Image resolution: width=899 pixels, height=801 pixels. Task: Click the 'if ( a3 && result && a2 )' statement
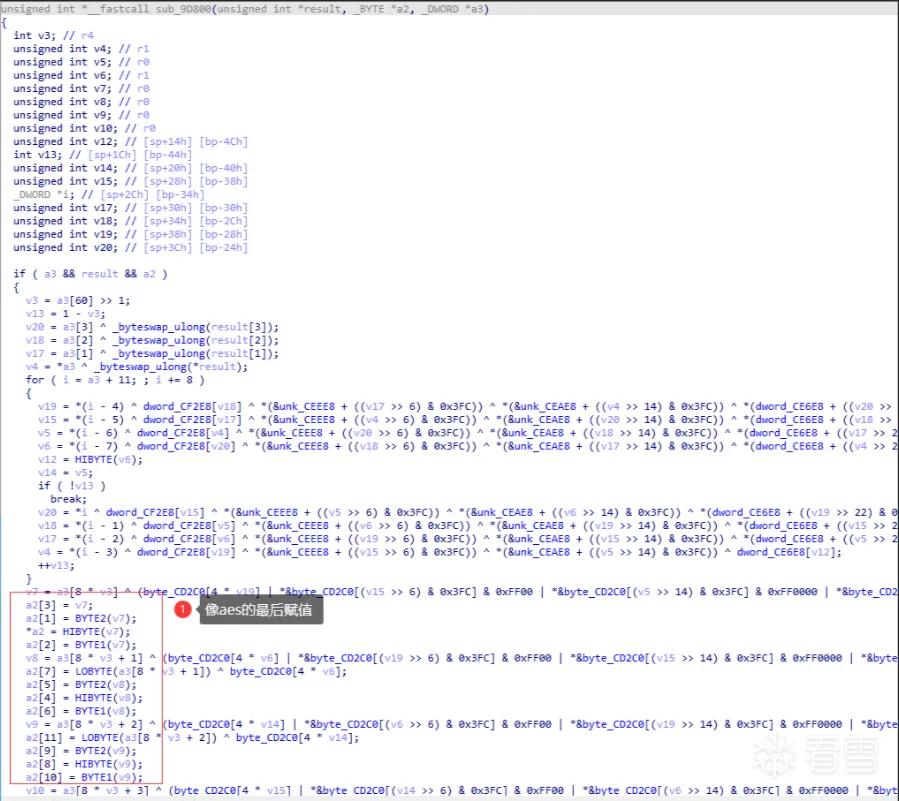(91, 274)
